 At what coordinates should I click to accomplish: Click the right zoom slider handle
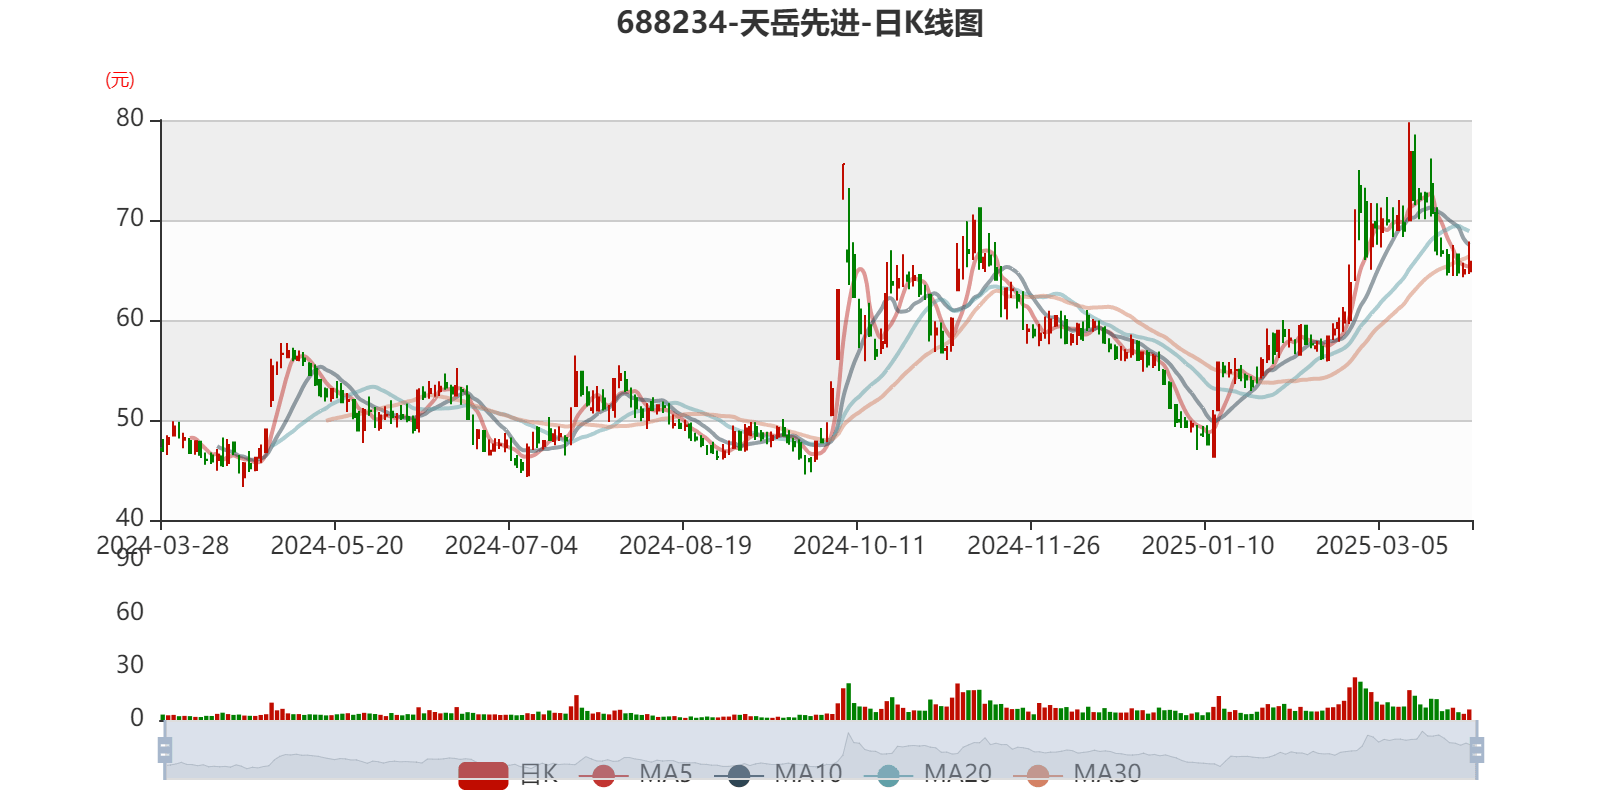point(1477,749)
